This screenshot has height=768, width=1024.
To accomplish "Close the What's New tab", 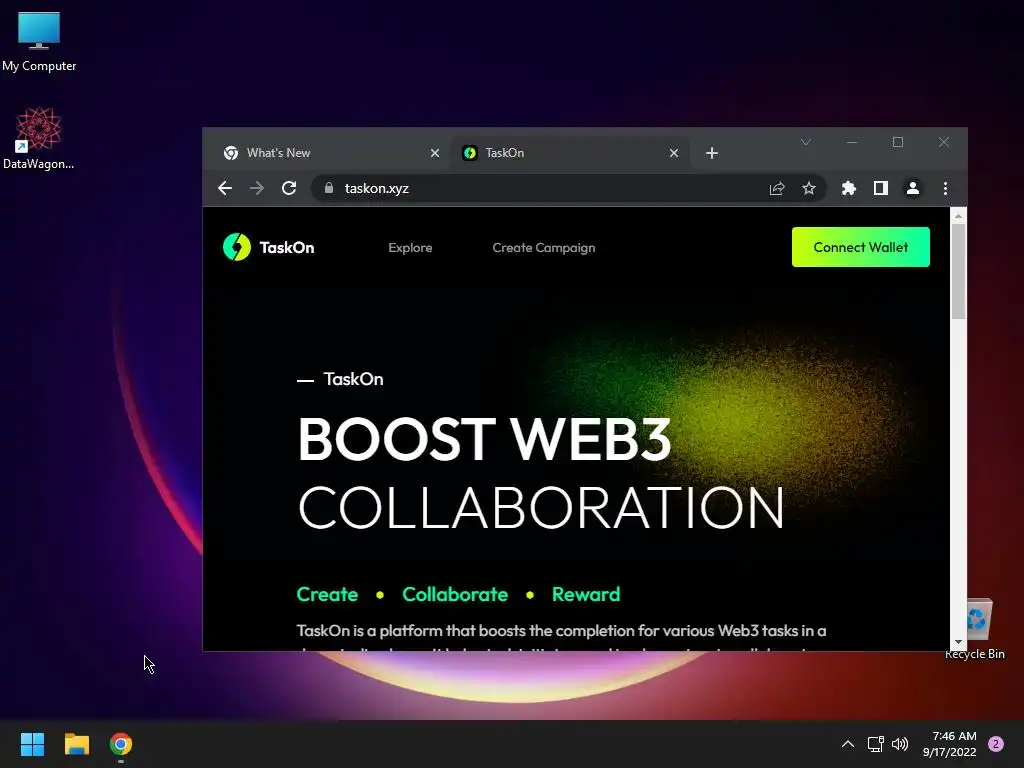I will pos(435,153).
